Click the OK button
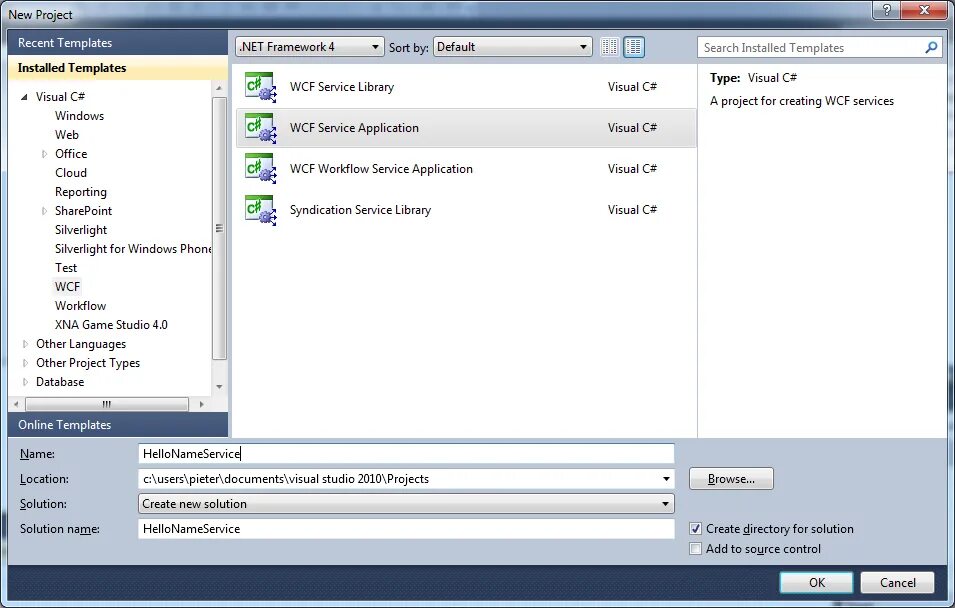The height and width of the screenshot is (608, 955). pyautogui.click(x=816, y=582)
